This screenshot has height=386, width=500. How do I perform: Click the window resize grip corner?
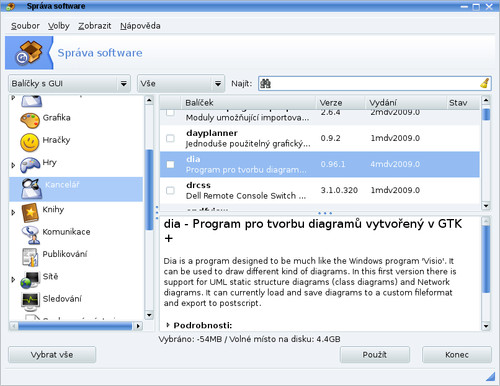(x=490, y=376)
